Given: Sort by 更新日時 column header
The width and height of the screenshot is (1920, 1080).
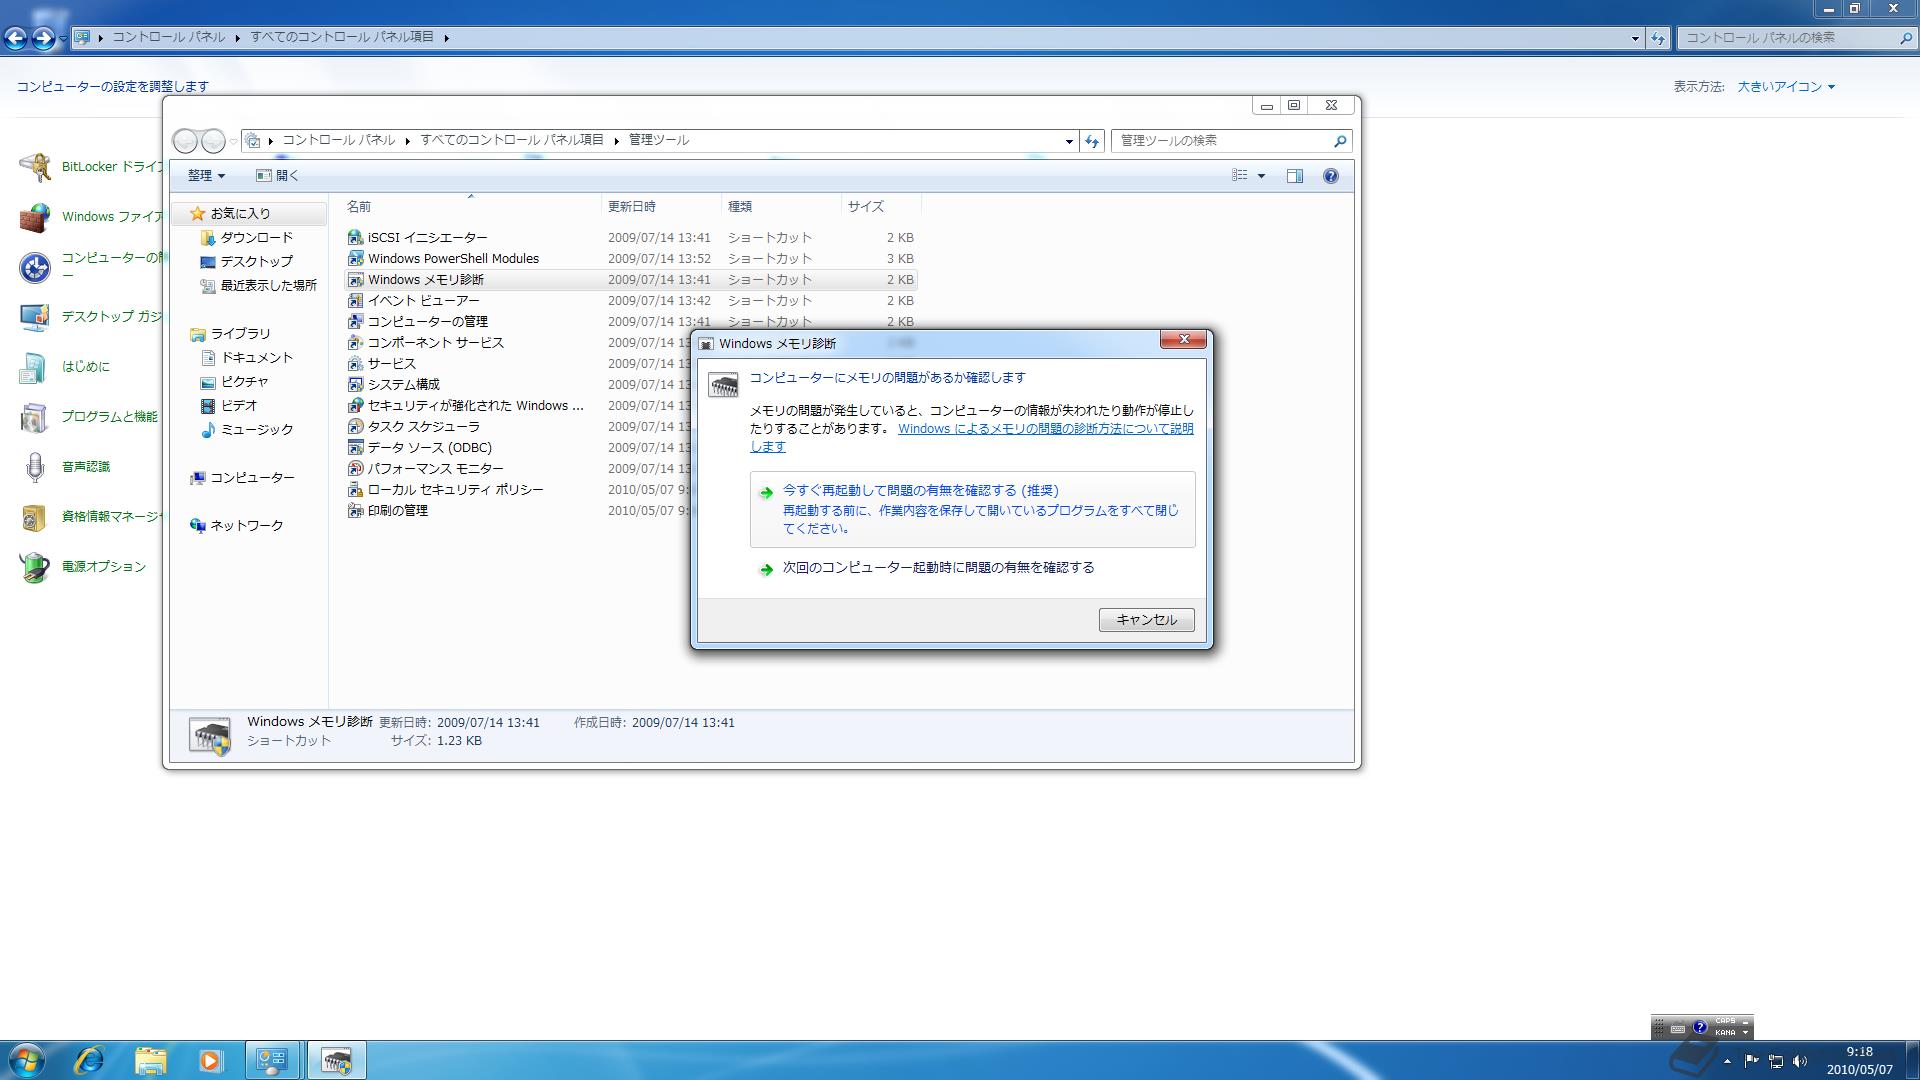Looking at the screenshot, I should coord(661,207).
